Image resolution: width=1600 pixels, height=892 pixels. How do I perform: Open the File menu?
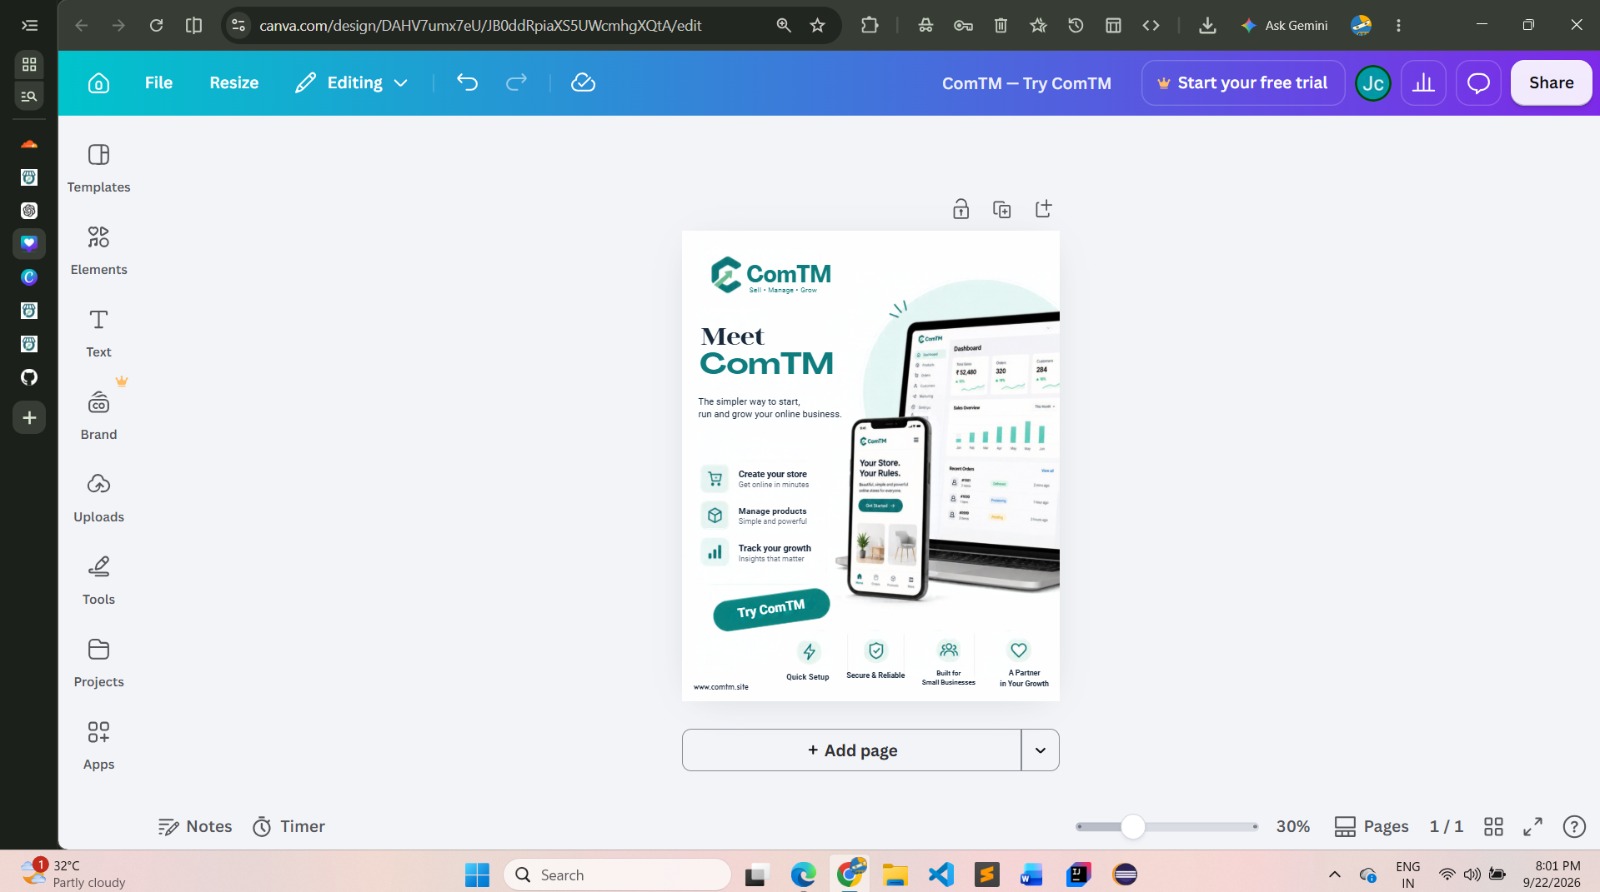[158, 83]
